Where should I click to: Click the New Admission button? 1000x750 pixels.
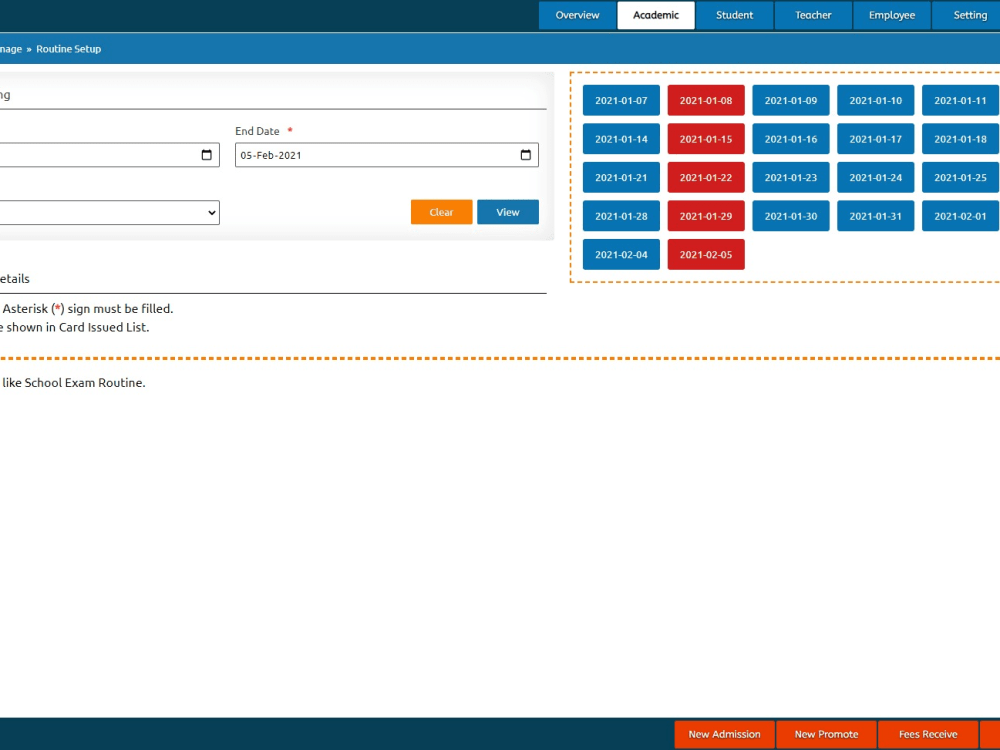pyautogui.click(x=724, y=734)
